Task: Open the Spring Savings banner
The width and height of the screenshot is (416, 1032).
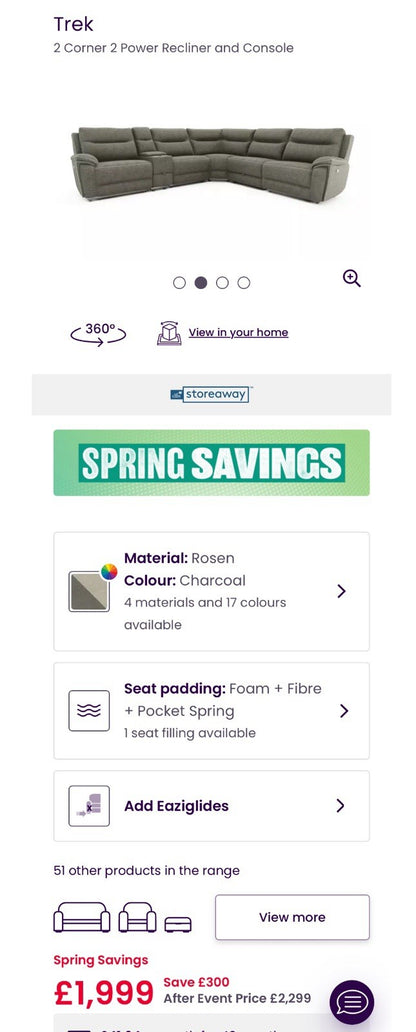Action: (211, 463)
